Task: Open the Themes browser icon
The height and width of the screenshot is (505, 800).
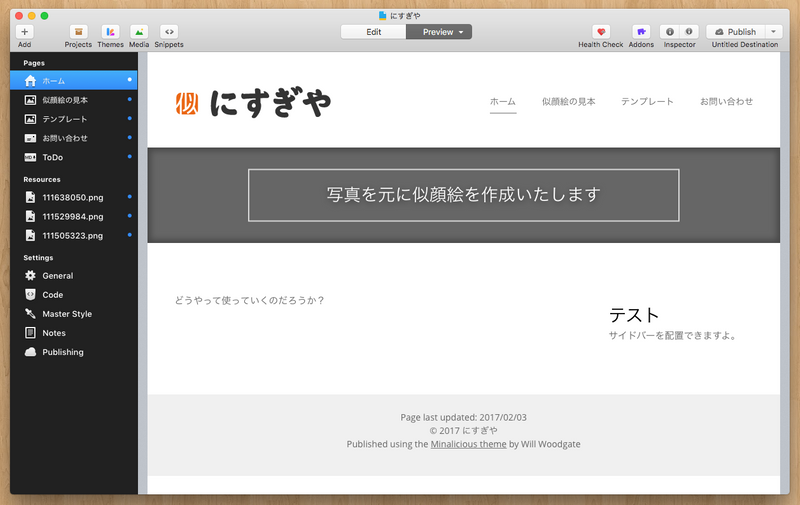Action: tap(110, 32)
